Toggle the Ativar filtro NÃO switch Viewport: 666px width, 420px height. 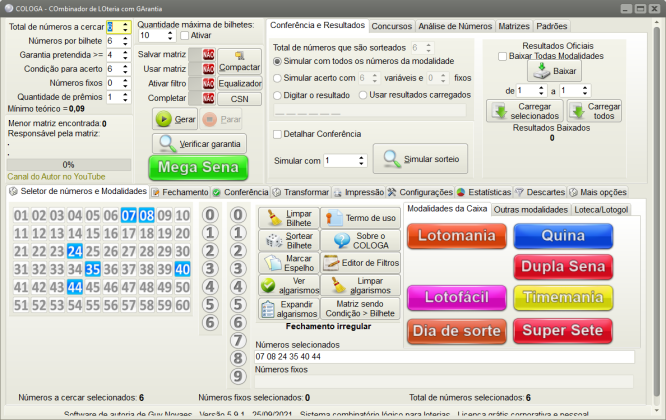(202, 83)
